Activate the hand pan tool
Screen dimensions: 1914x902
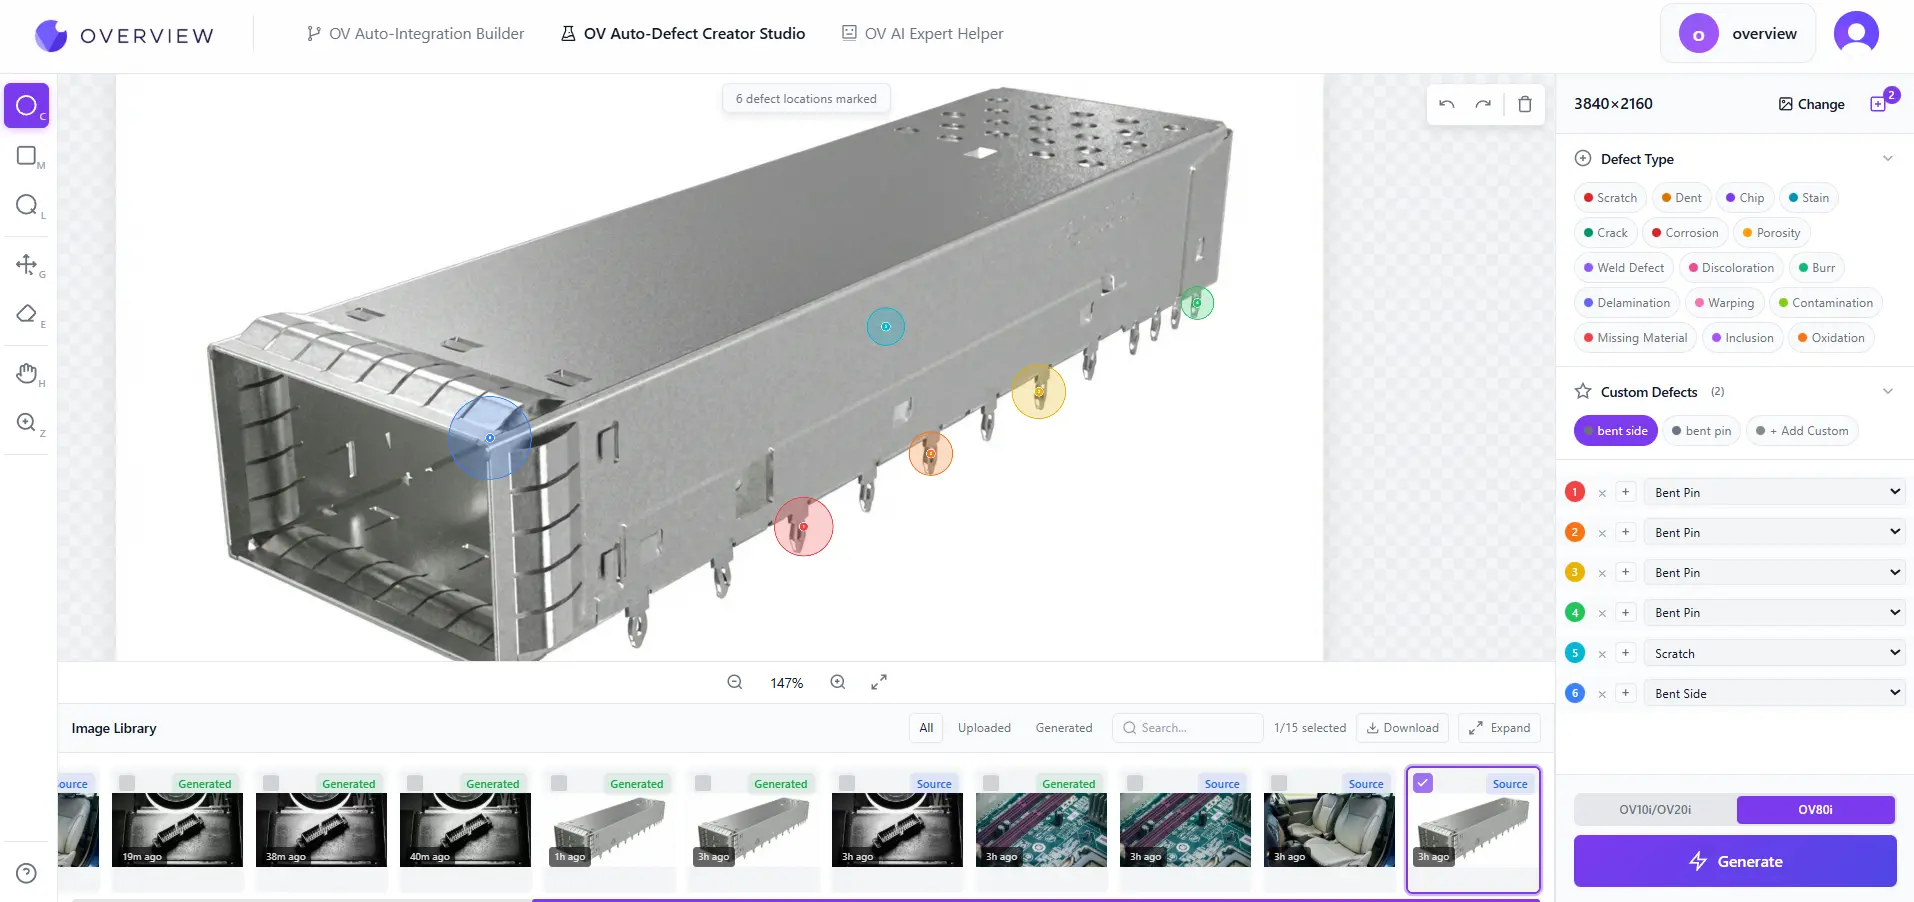coord(27,375)
